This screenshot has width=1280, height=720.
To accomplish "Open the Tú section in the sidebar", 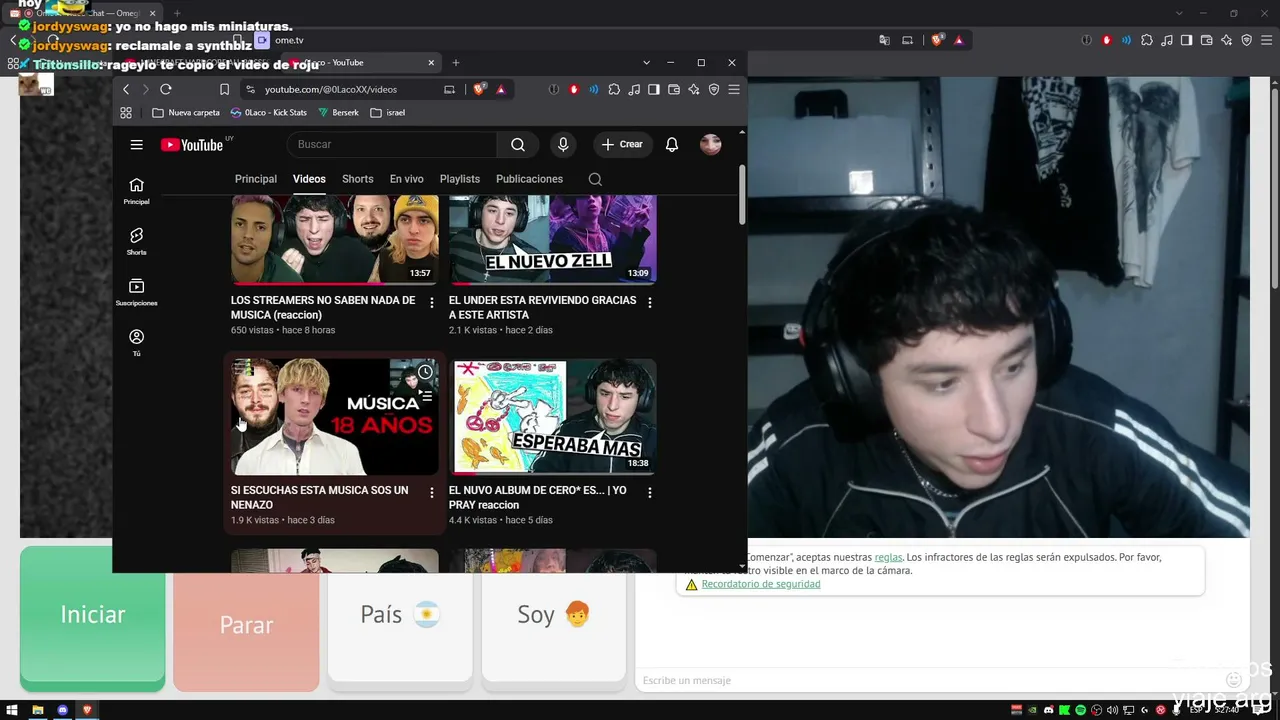I will click(x=136, y=343).
